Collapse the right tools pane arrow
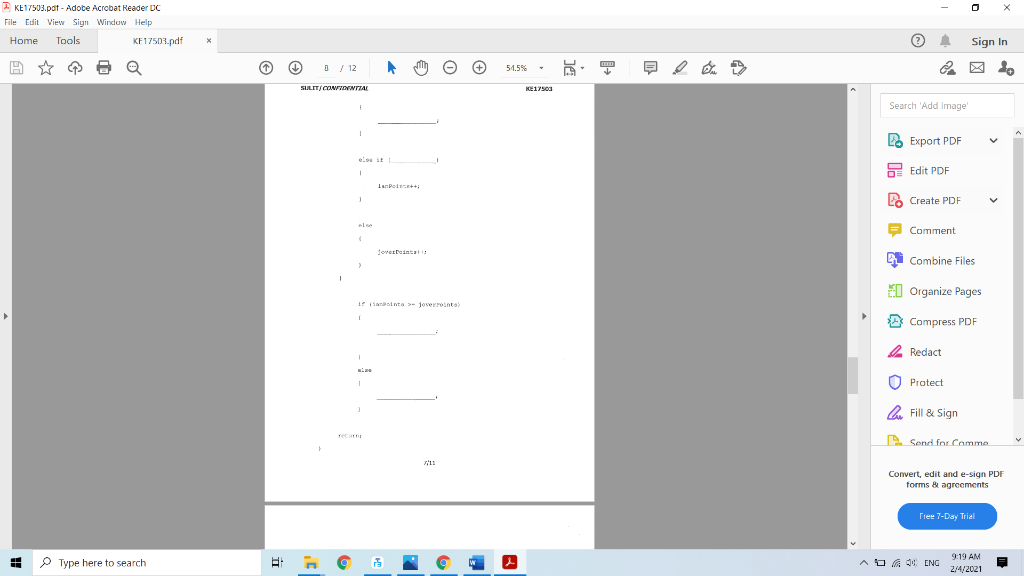 864,316
